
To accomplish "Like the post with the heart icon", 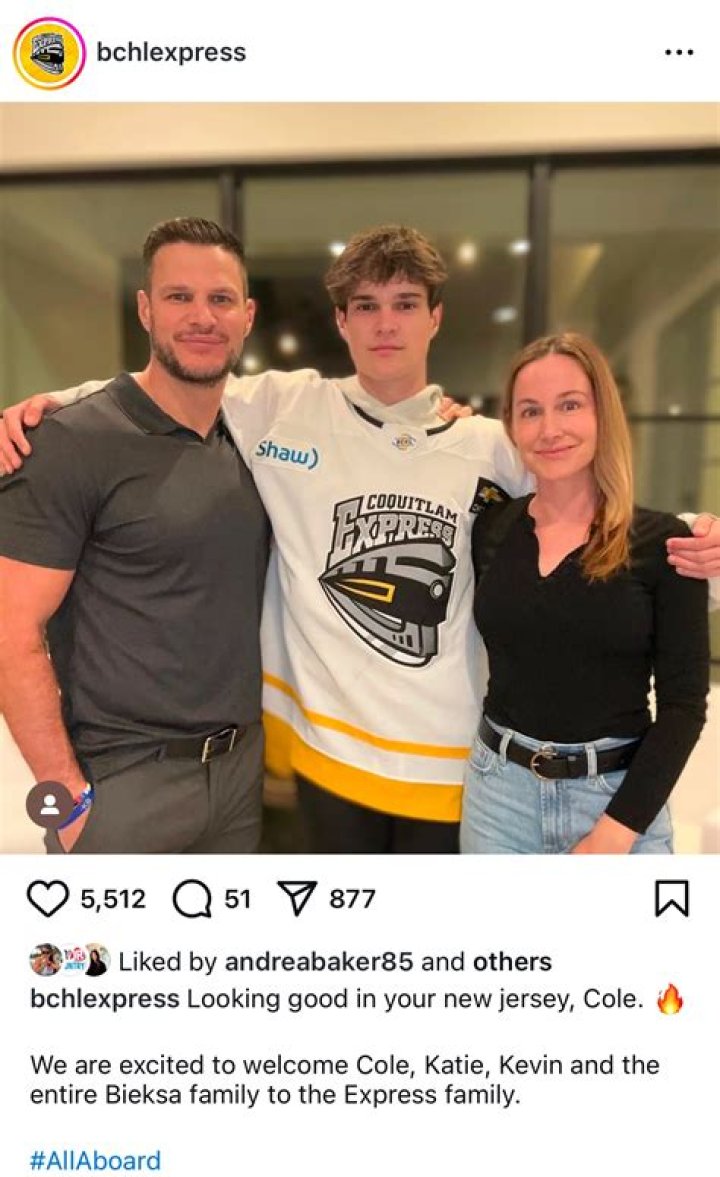I will pyautogui.click(x=47, y=899).
